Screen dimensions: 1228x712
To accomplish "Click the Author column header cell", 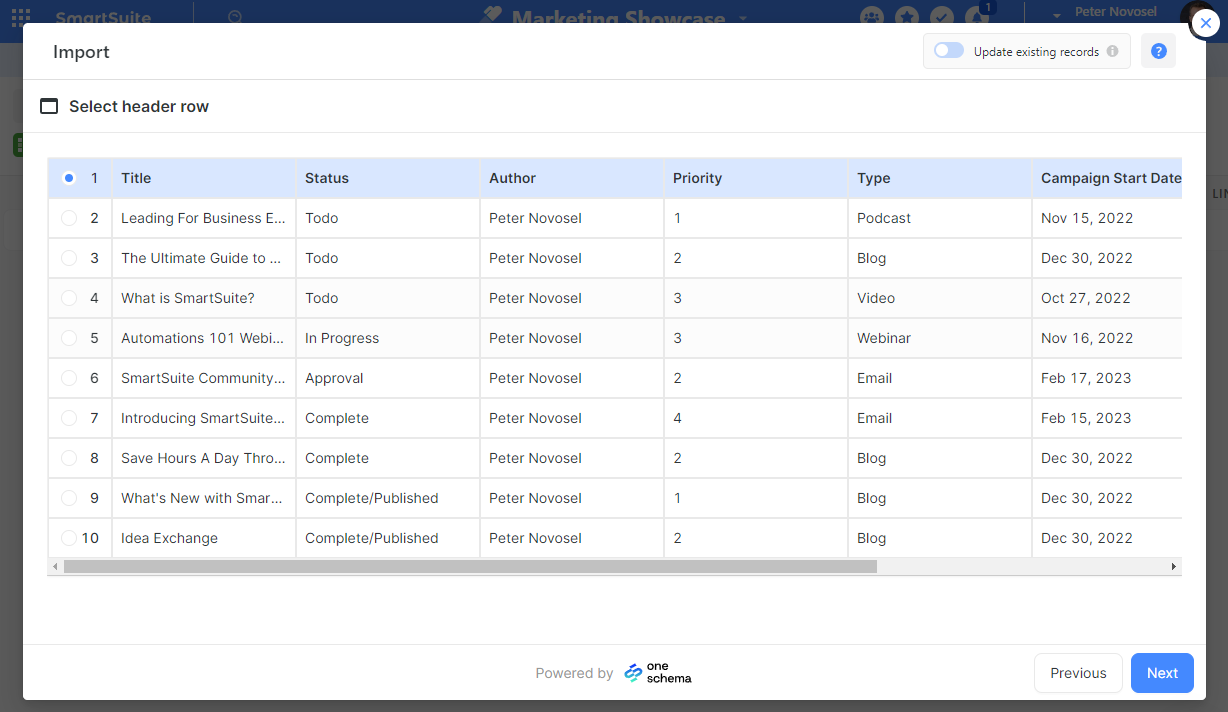I will tap(572, 178).
